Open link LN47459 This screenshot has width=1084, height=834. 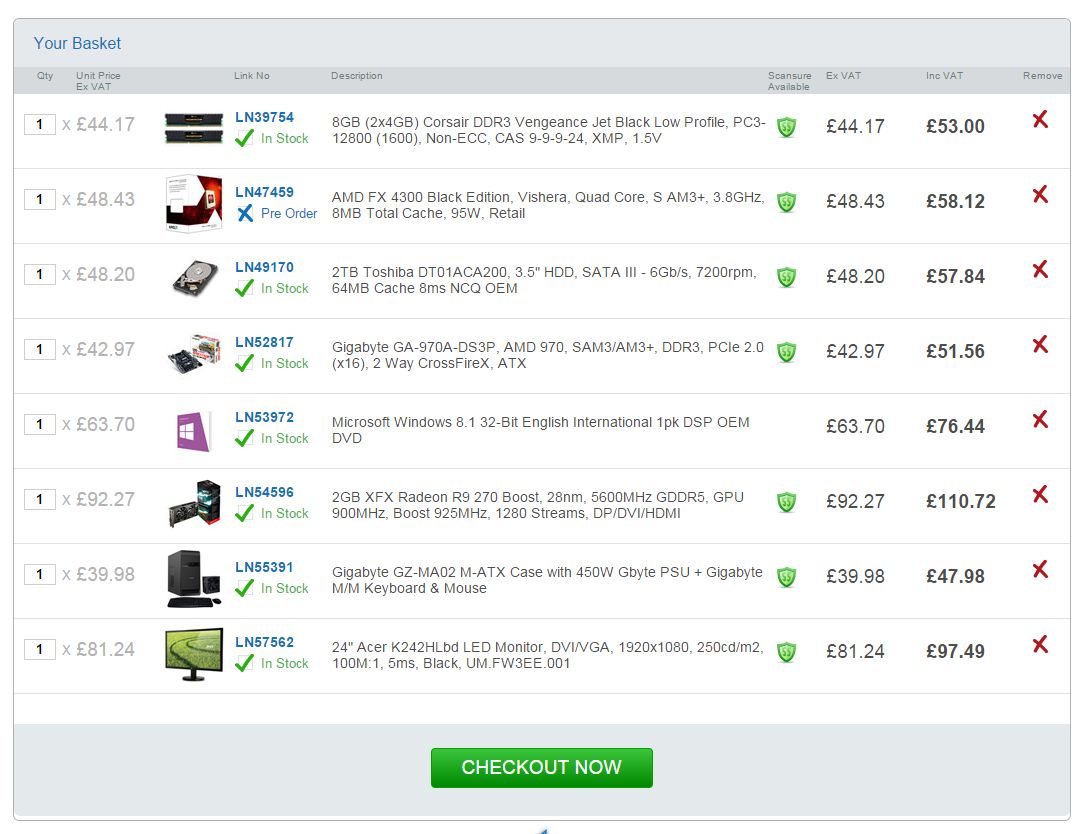264,192
